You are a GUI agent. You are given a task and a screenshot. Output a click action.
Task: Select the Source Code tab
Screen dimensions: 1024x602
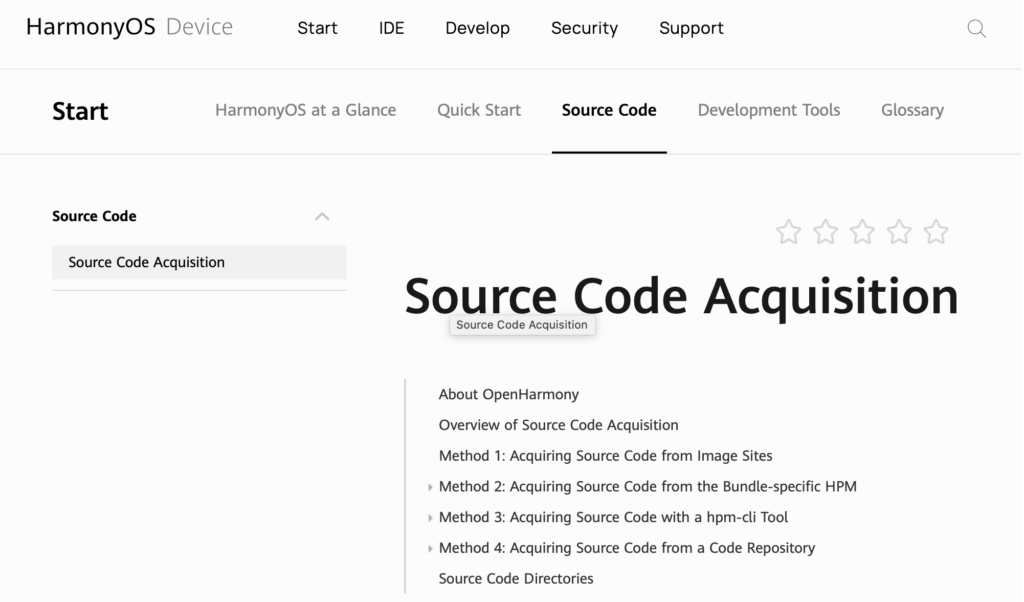pos(609,110)
